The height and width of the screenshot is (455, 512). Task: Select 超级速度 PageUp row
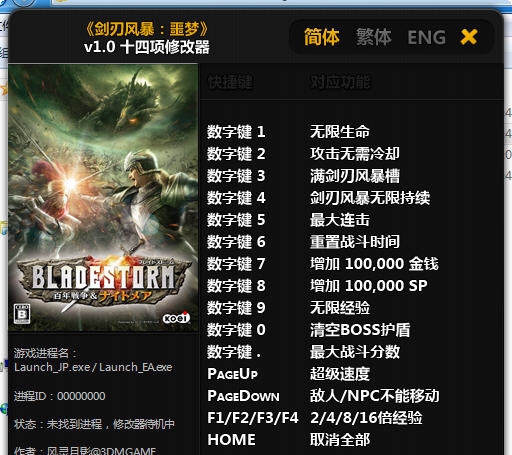click(288, 374)
